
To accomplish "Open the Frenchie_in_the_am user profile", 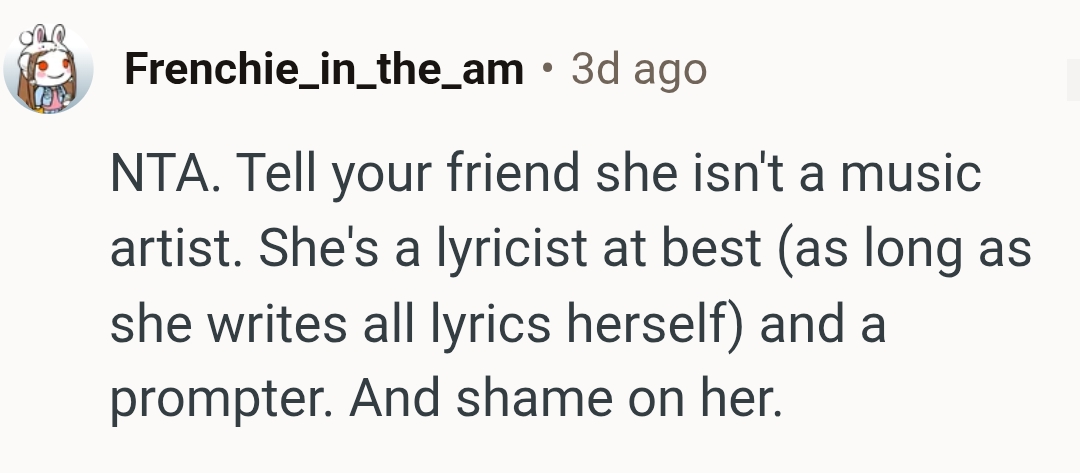I will tap(323, 69).
